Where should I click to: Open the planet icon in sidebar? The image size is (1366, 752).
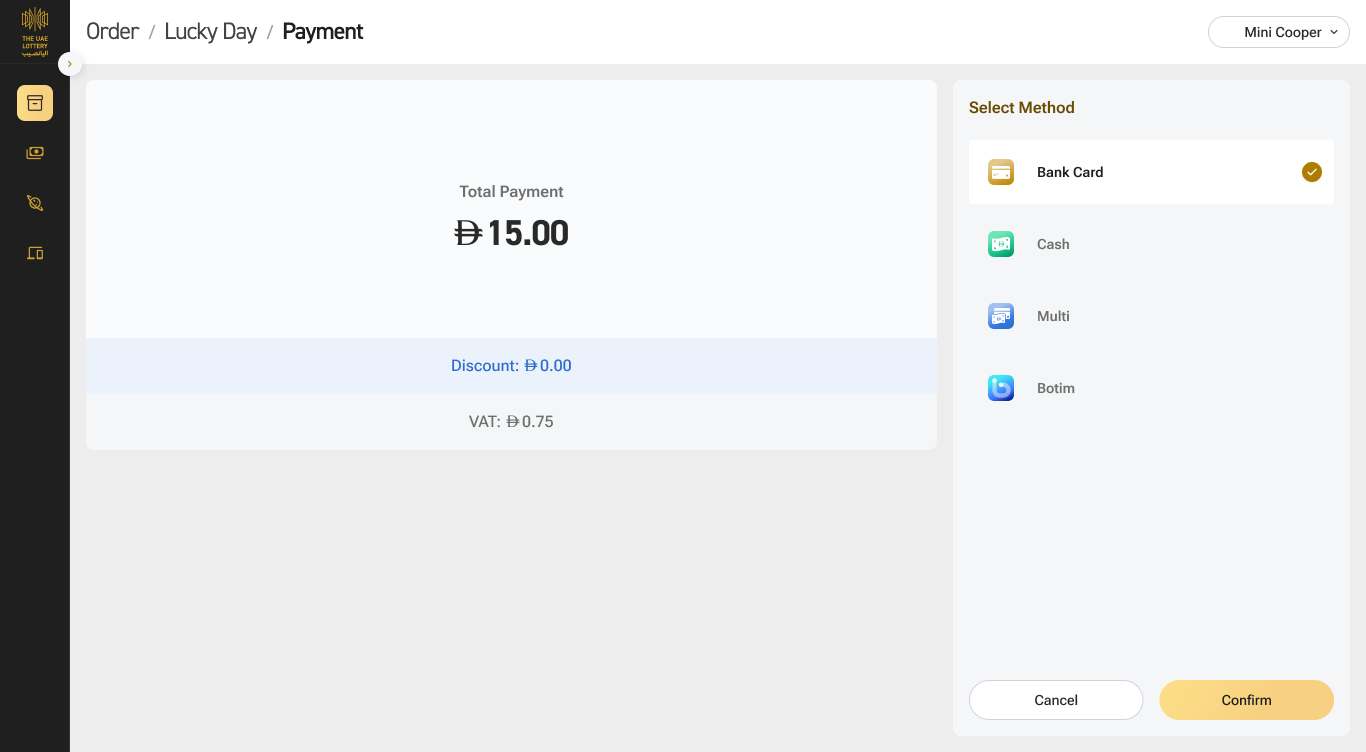[x=35, y=203]
